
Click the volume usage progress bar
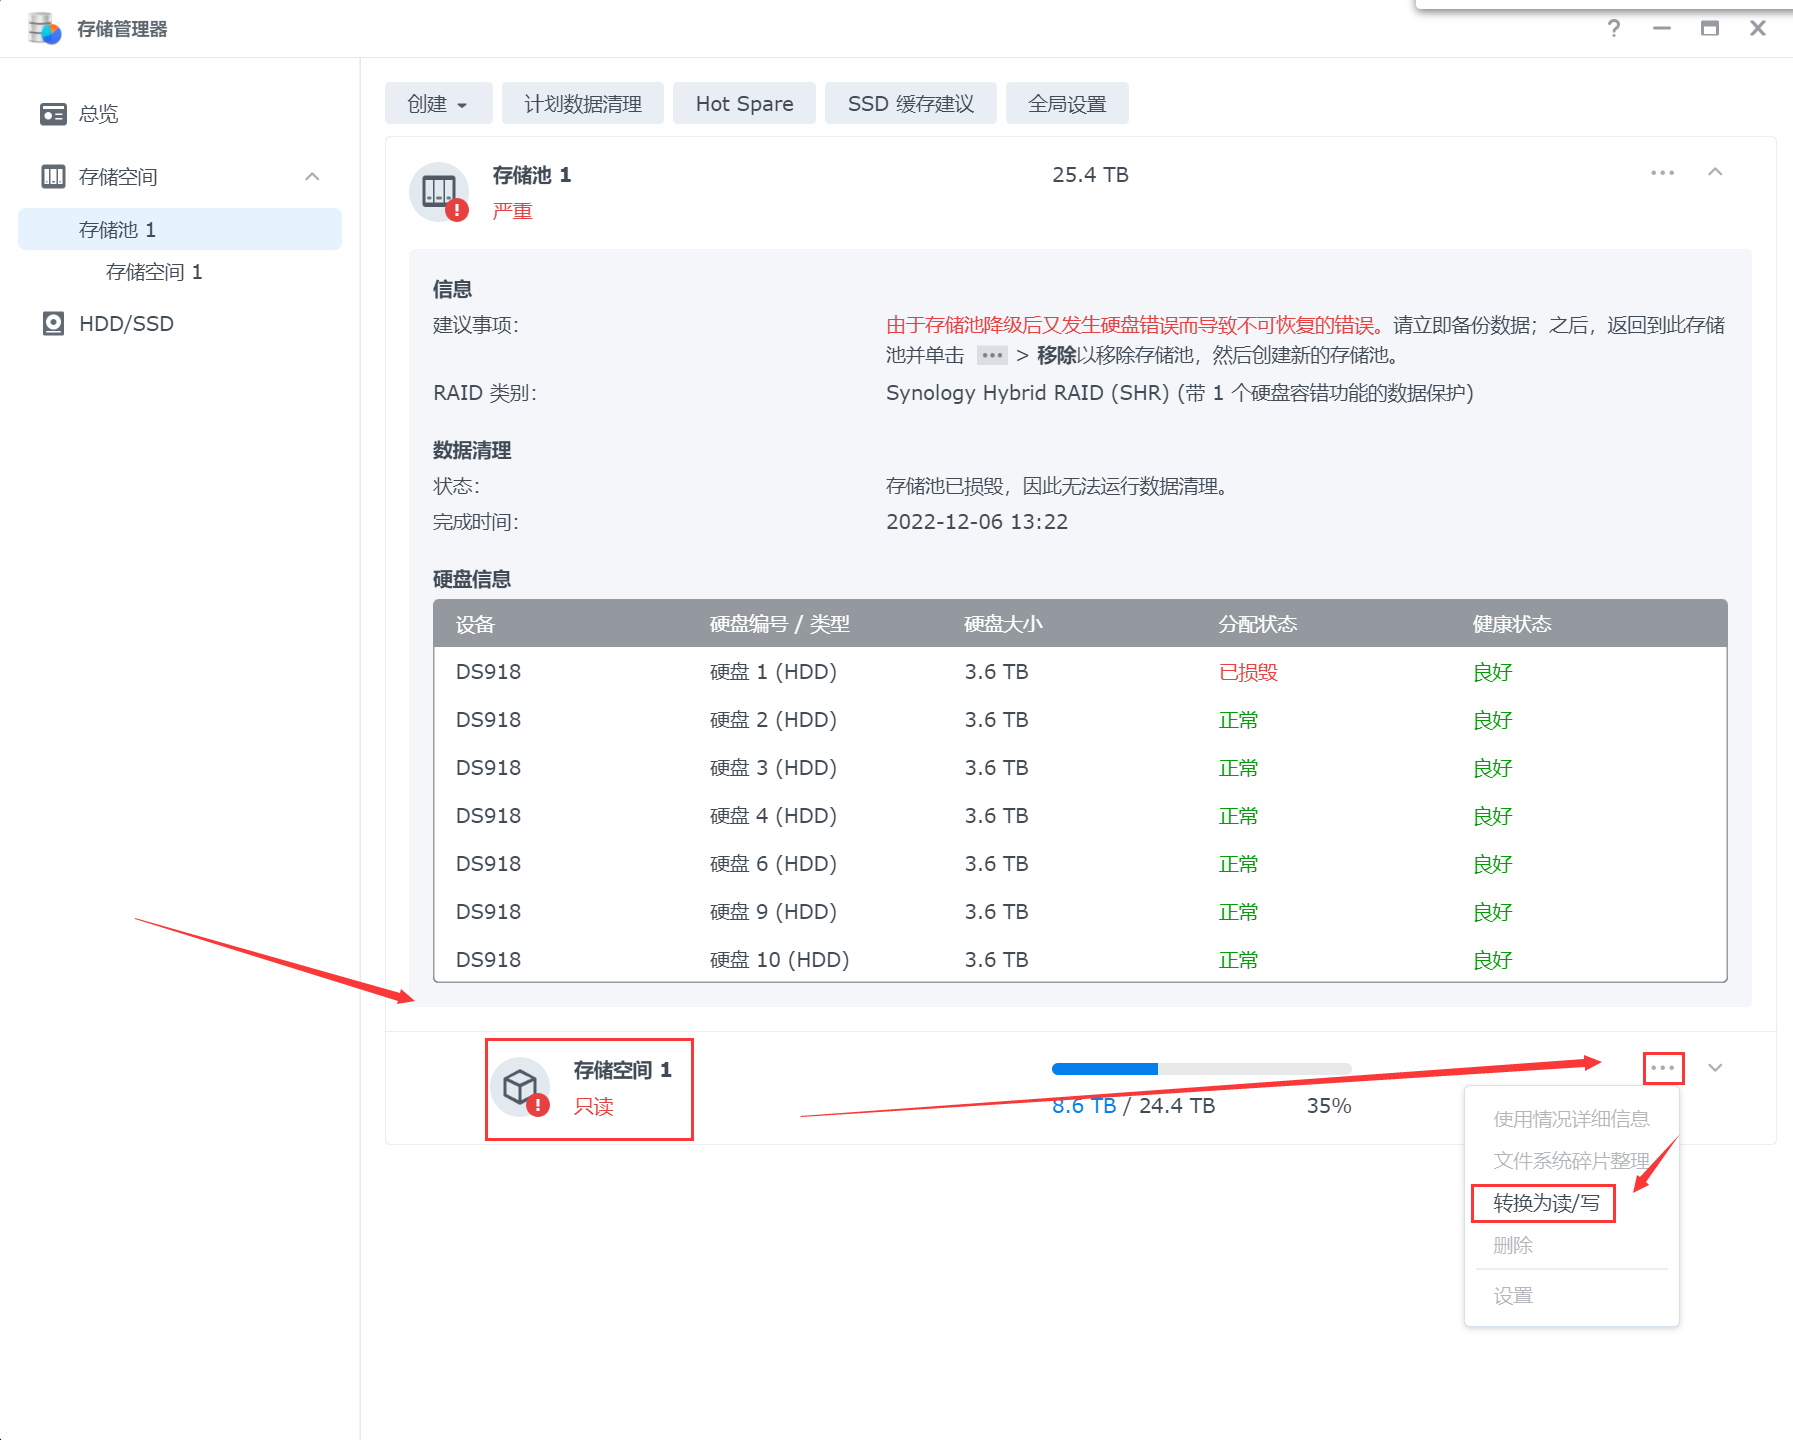[x=1201, y=1069]
